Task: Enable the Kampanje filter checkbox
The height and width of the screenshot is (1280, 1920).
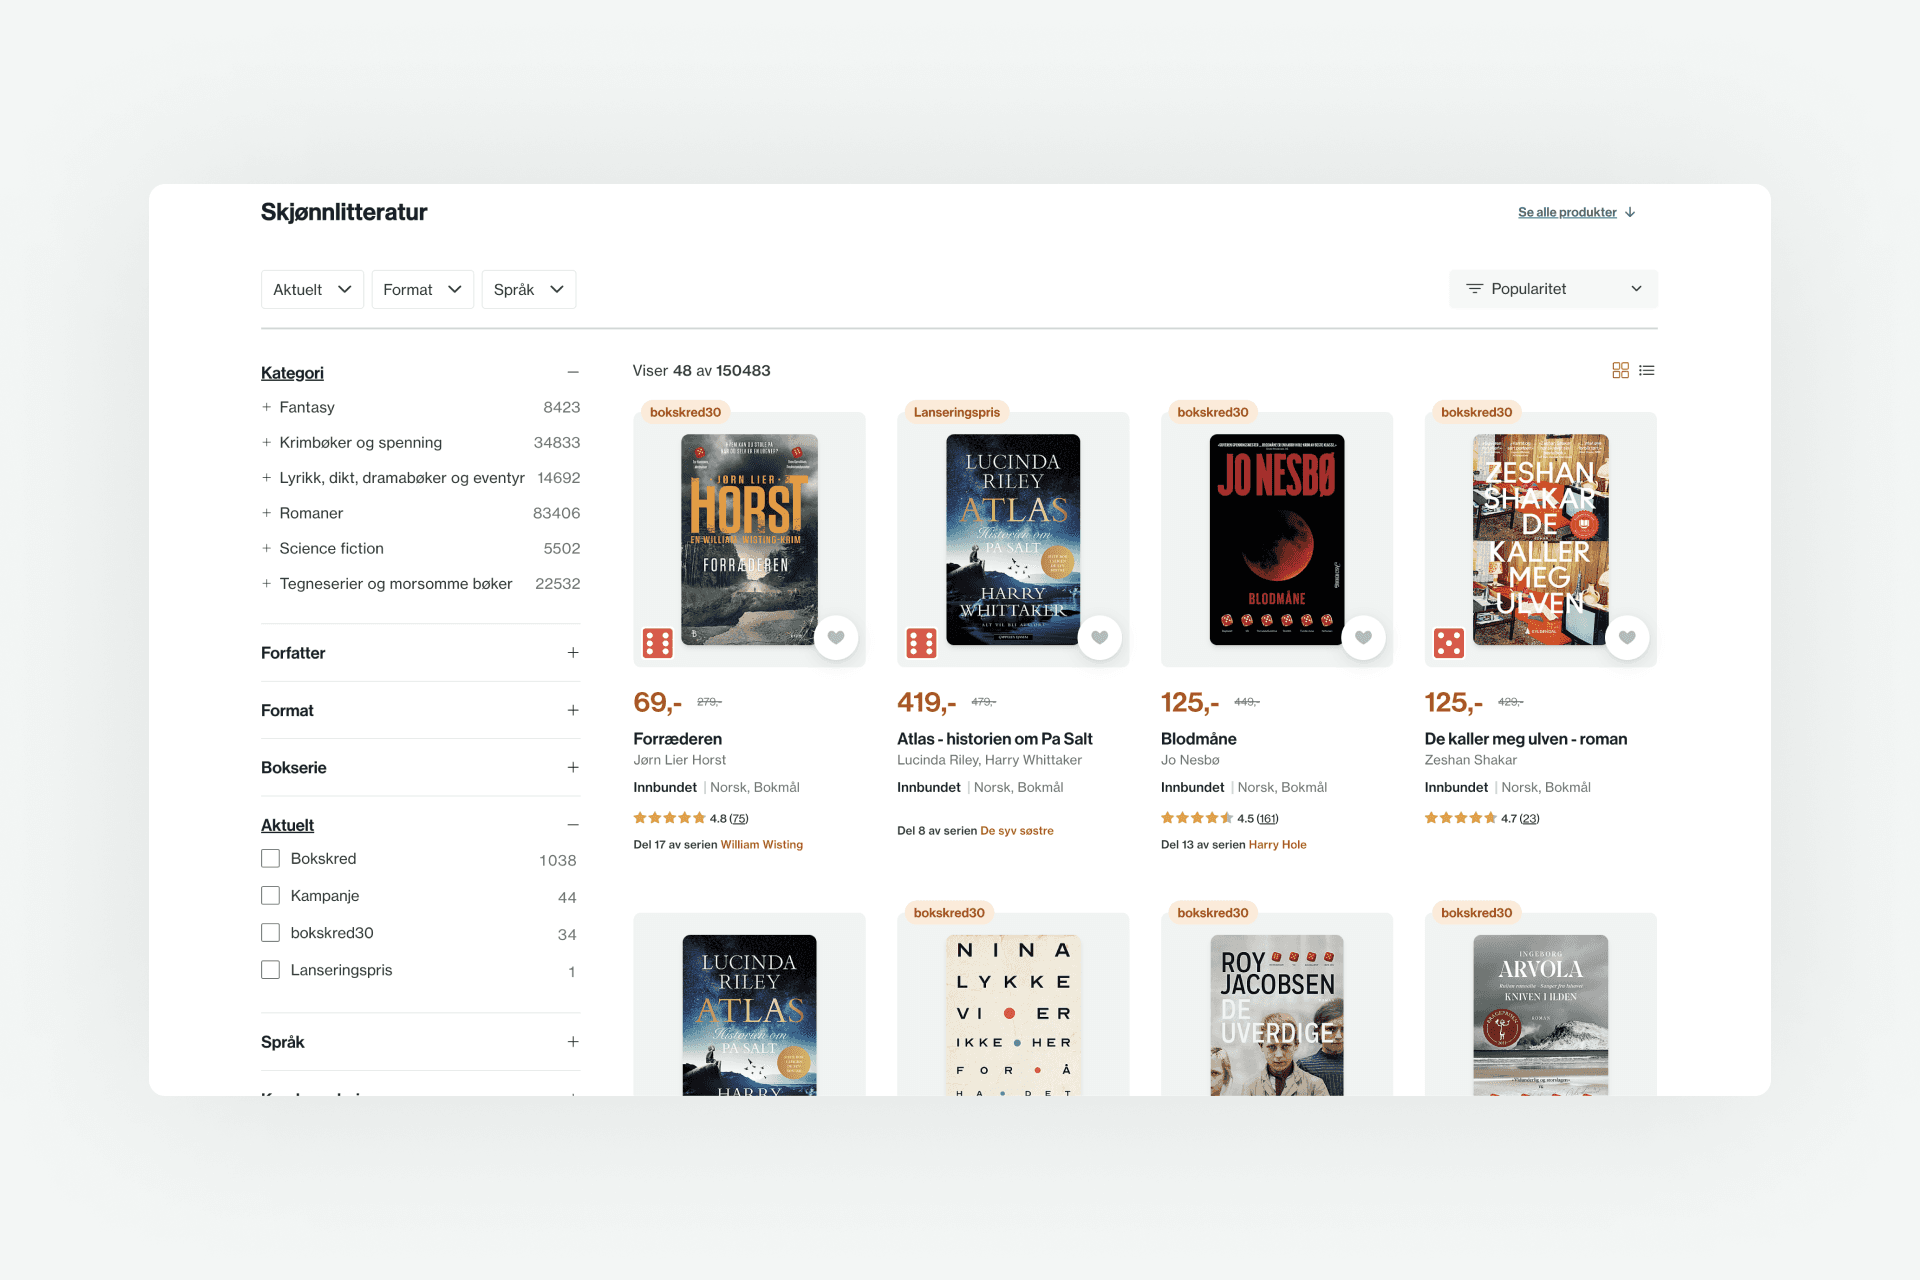Action: 270,895
